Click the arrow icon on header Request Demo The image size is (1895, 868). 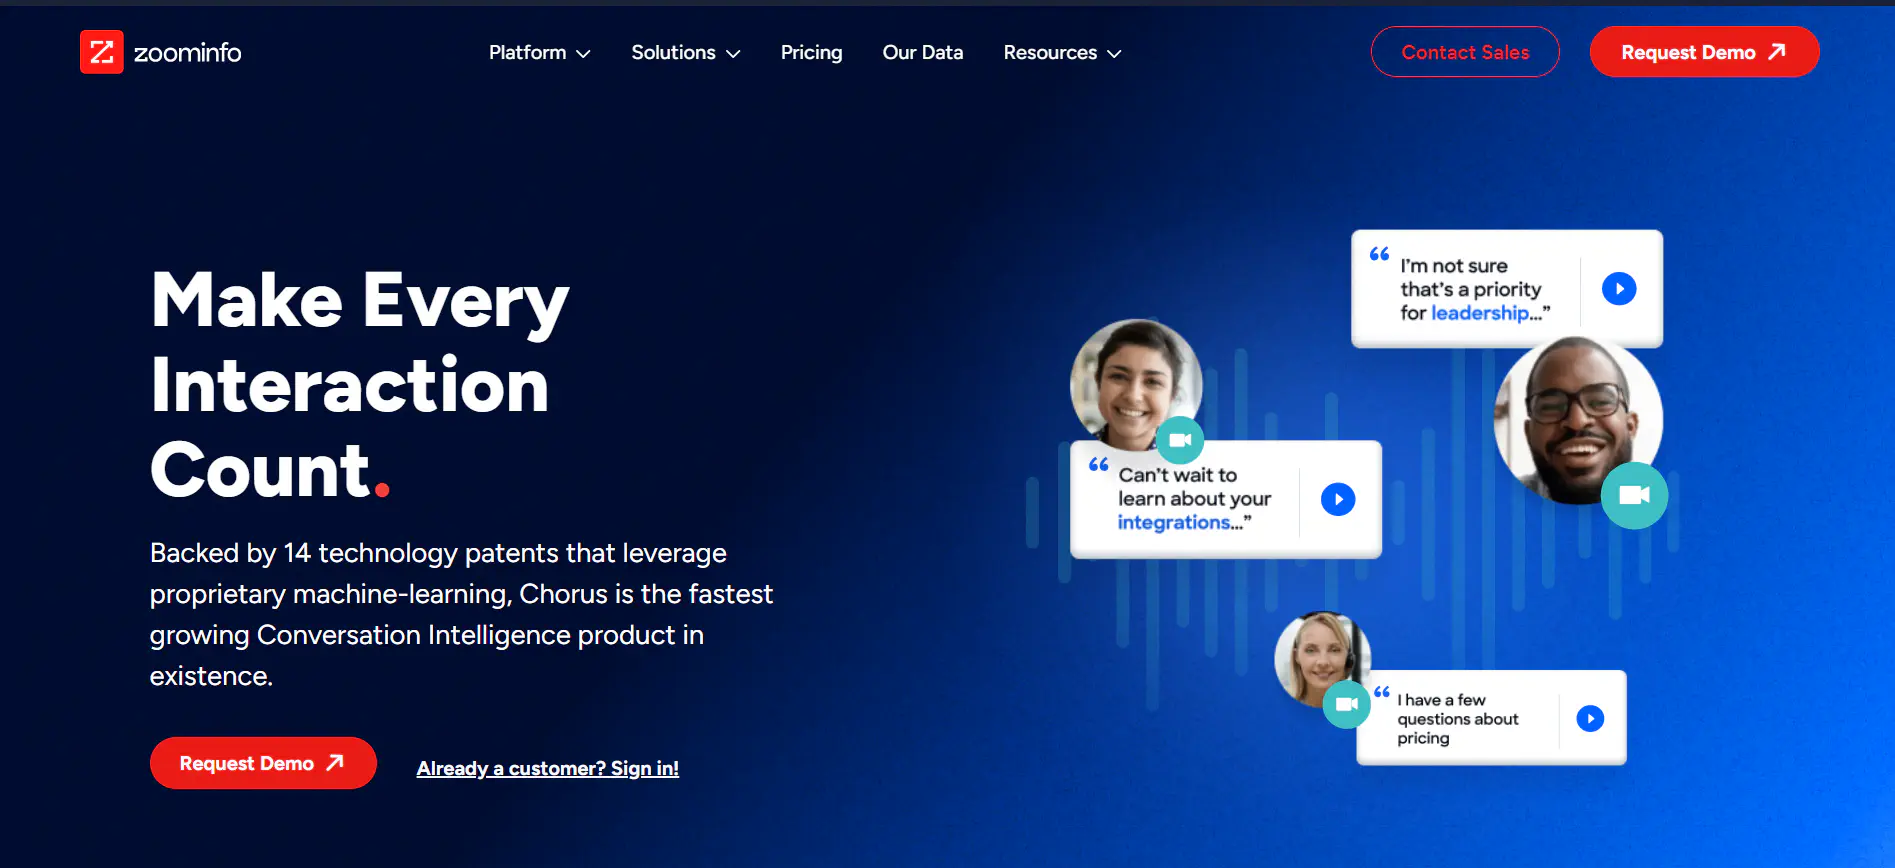[x=1777, y=51]
